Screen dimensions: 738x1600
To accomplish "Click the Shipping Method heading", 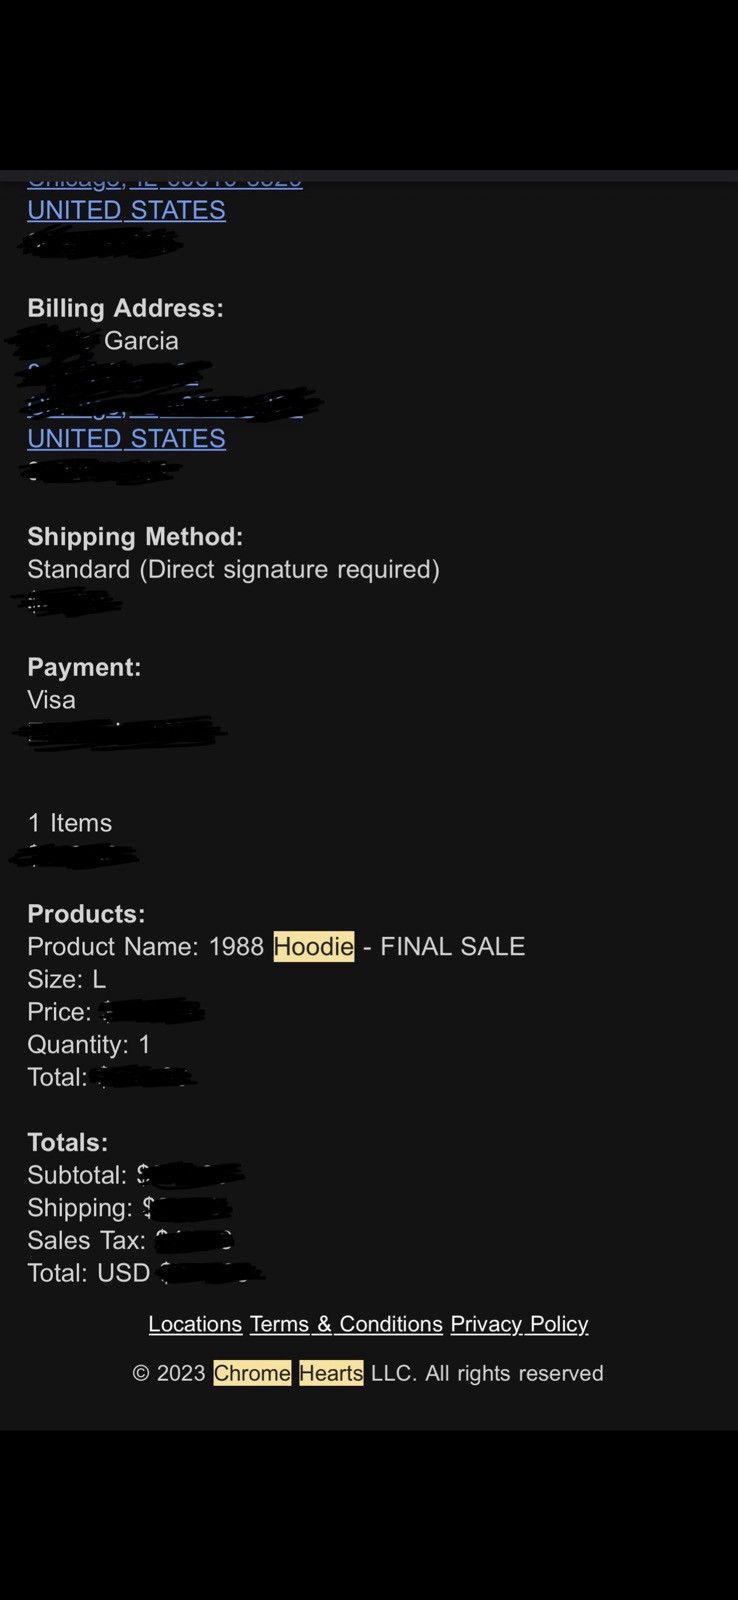I will (135, 537).
